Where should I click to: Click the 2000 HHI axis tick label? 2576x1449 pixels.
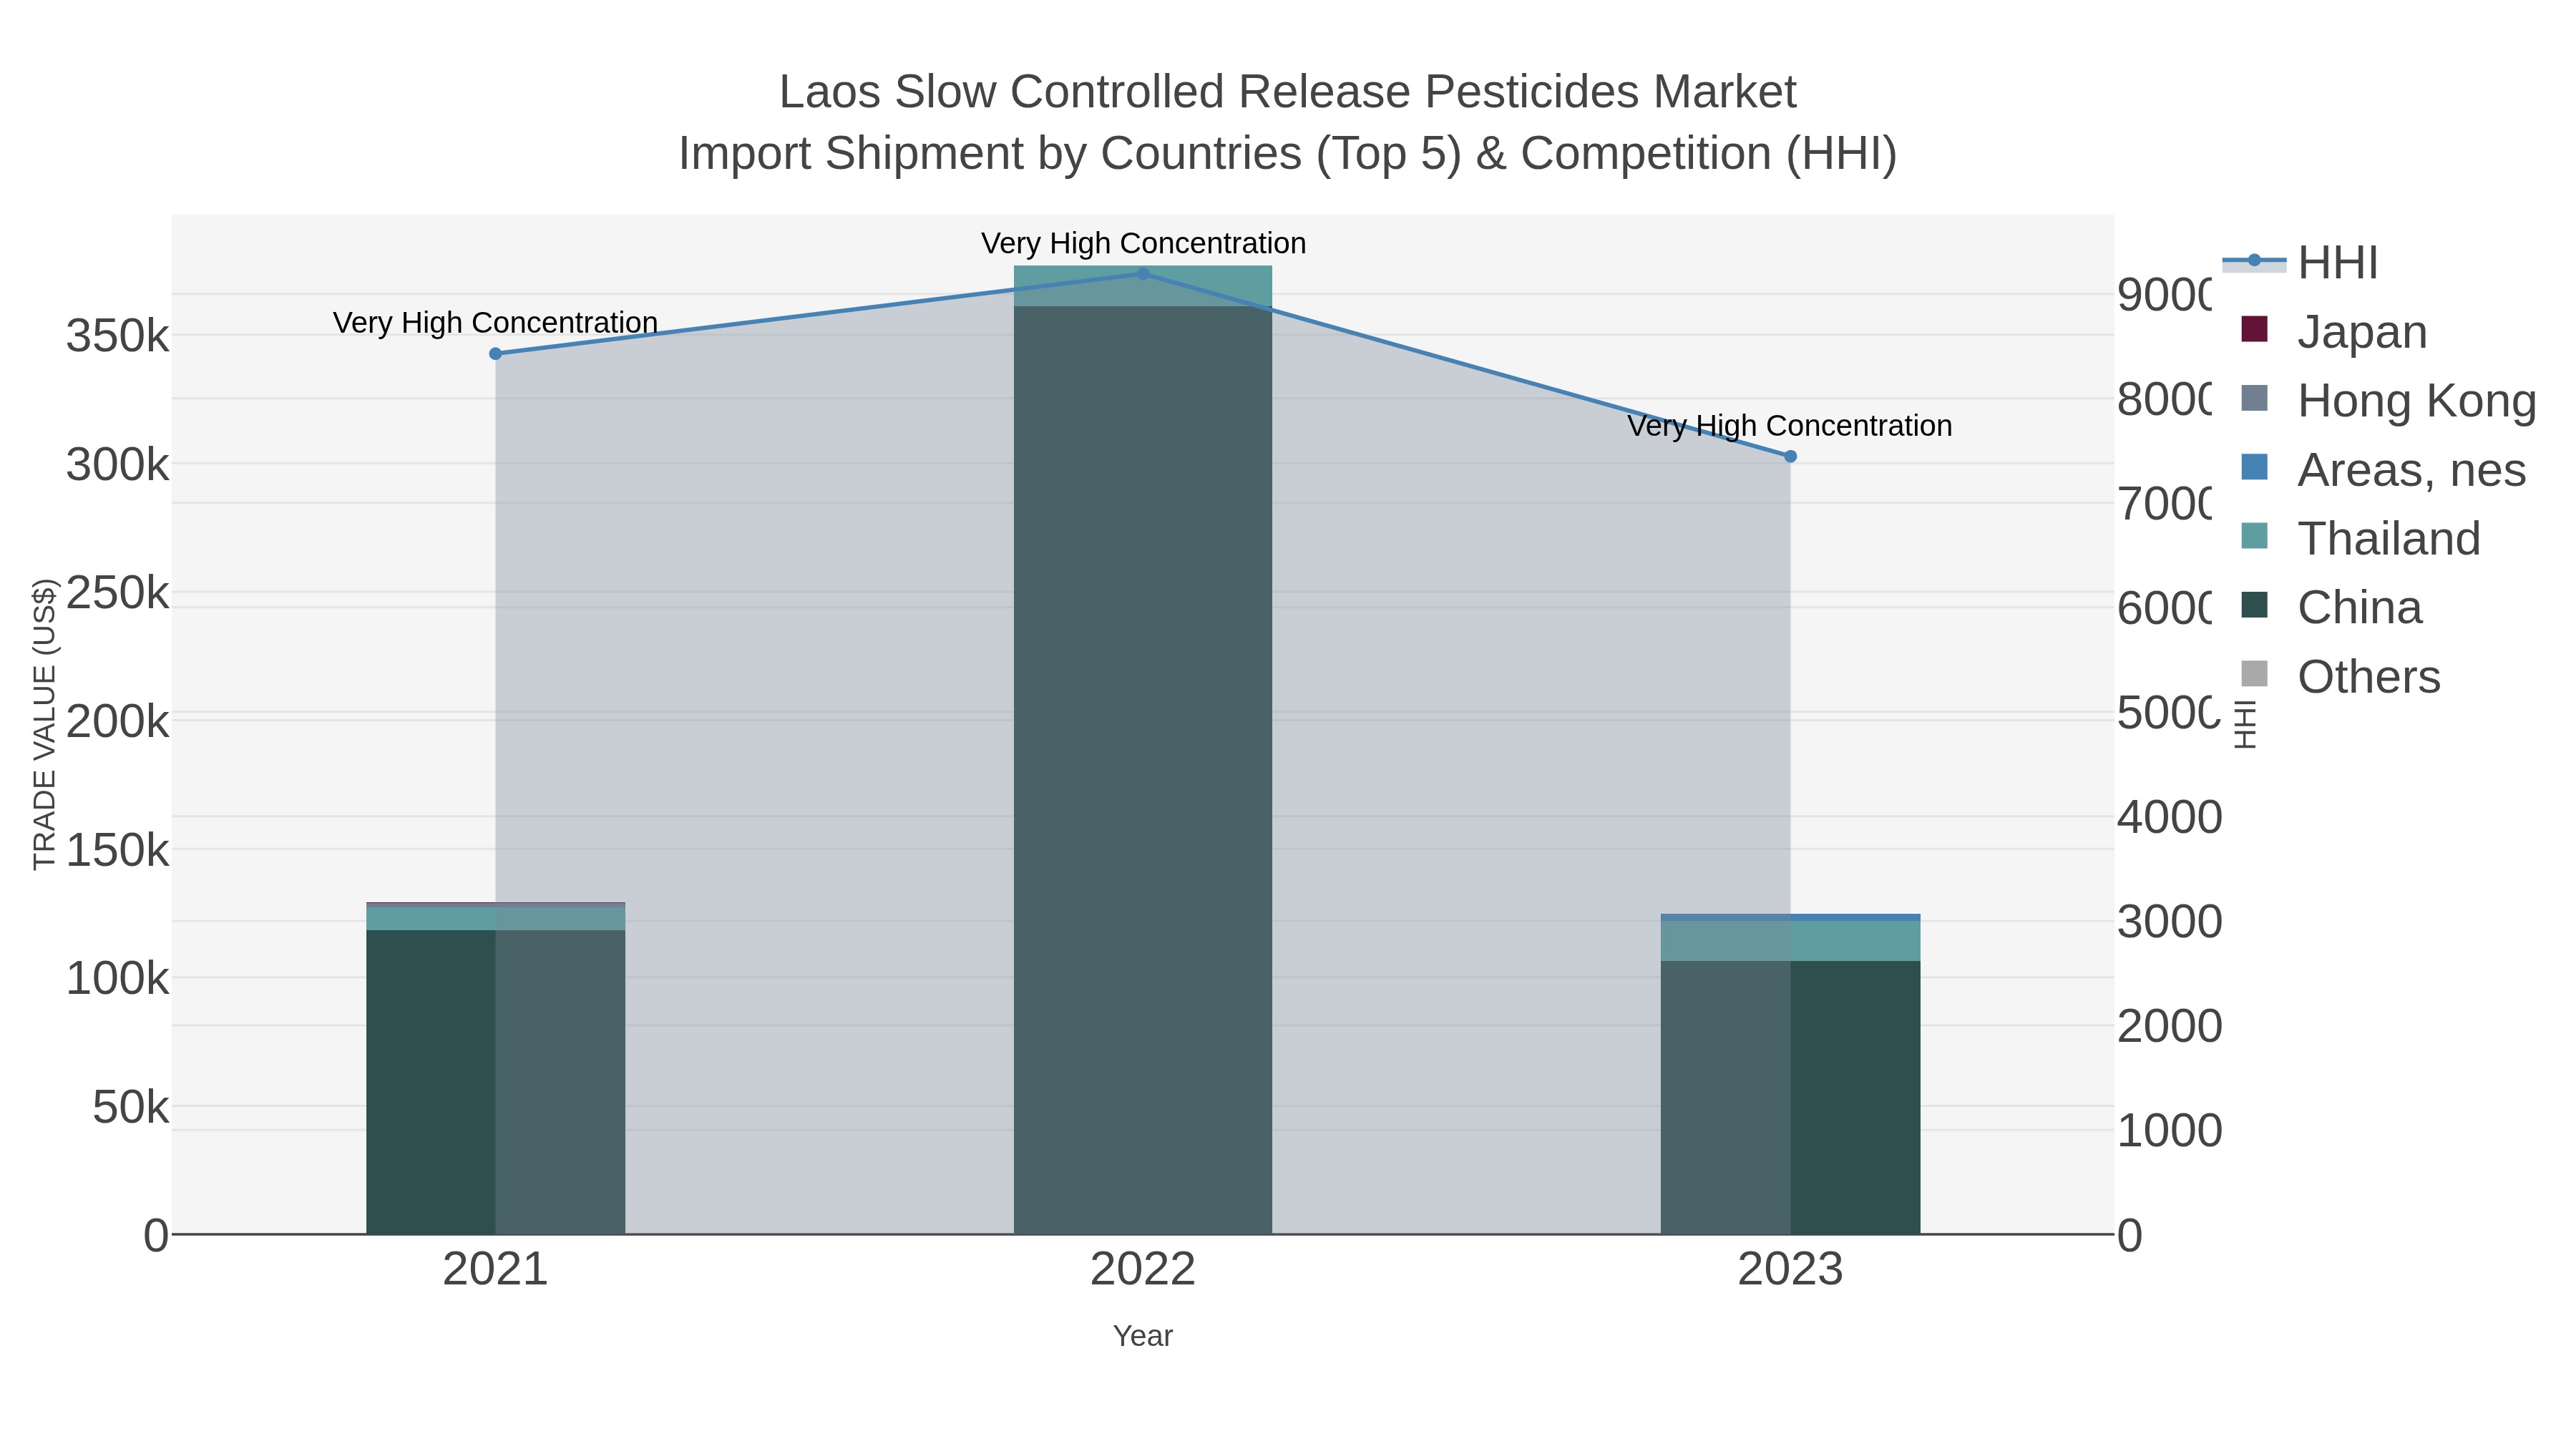click(x=2169, y=1026)
